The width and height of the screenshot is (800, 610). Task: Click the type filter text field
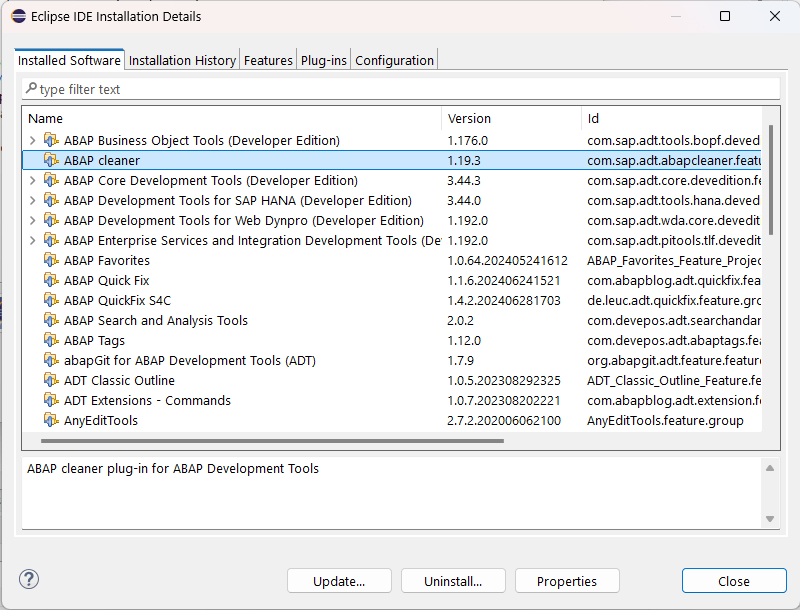pos(401,89)
